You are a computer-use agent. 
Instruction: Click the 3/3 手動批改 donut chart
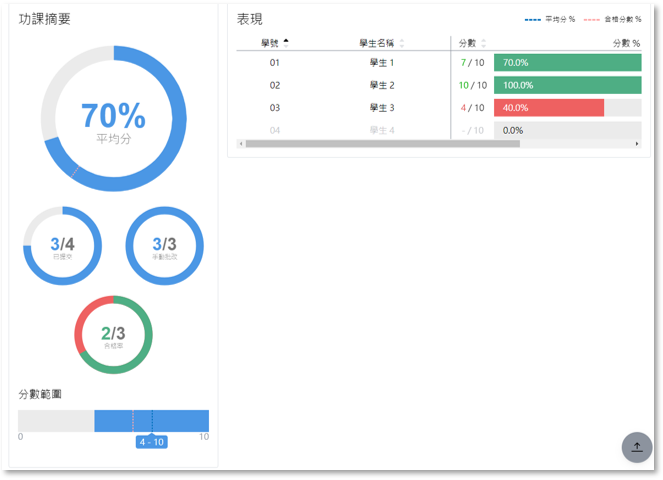164,246
